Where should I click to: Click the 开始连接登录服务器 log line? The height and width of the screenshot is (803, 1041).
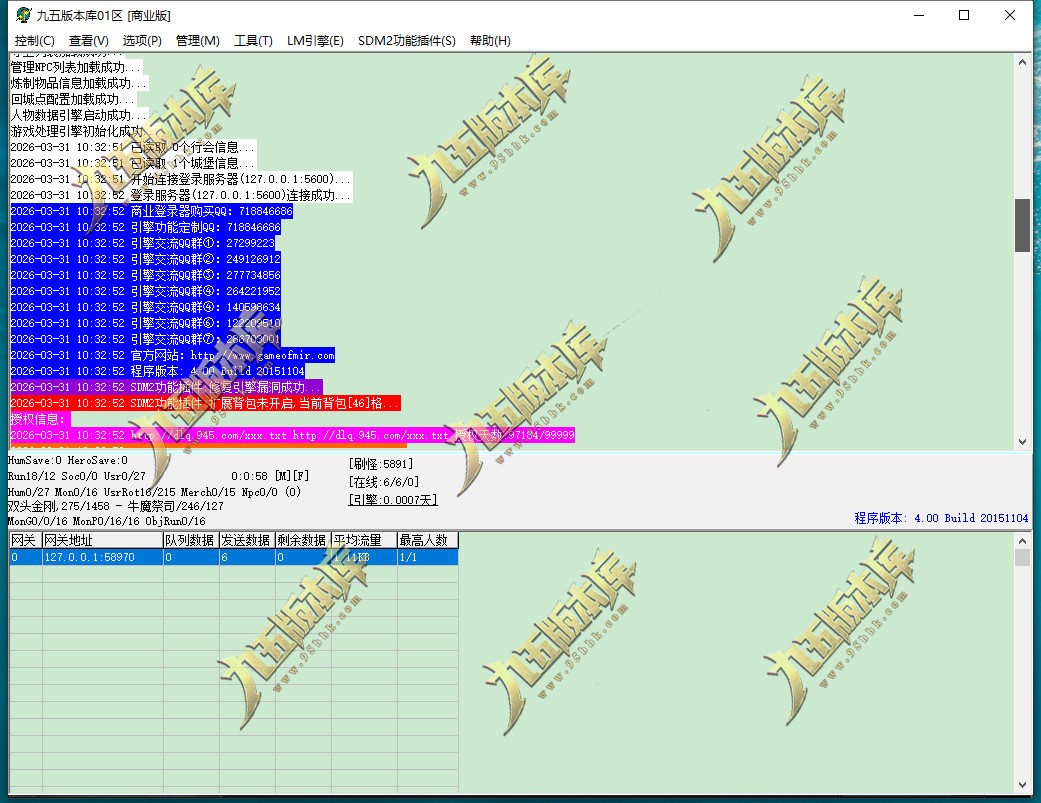(181, 179)
